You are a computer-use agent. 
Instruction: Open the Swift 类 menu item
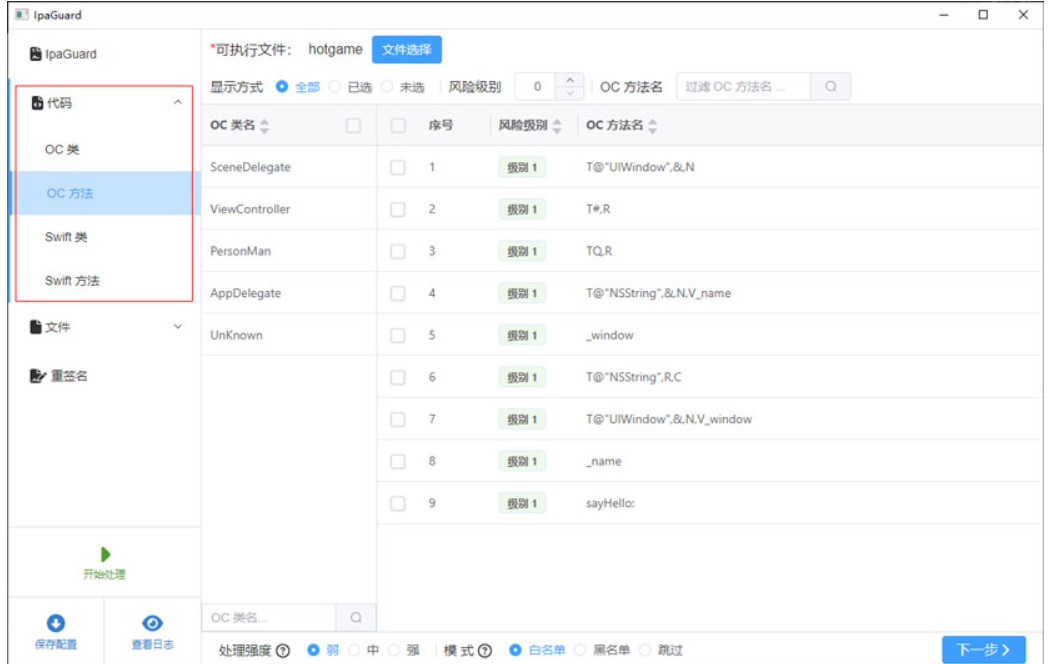[105, 237]
